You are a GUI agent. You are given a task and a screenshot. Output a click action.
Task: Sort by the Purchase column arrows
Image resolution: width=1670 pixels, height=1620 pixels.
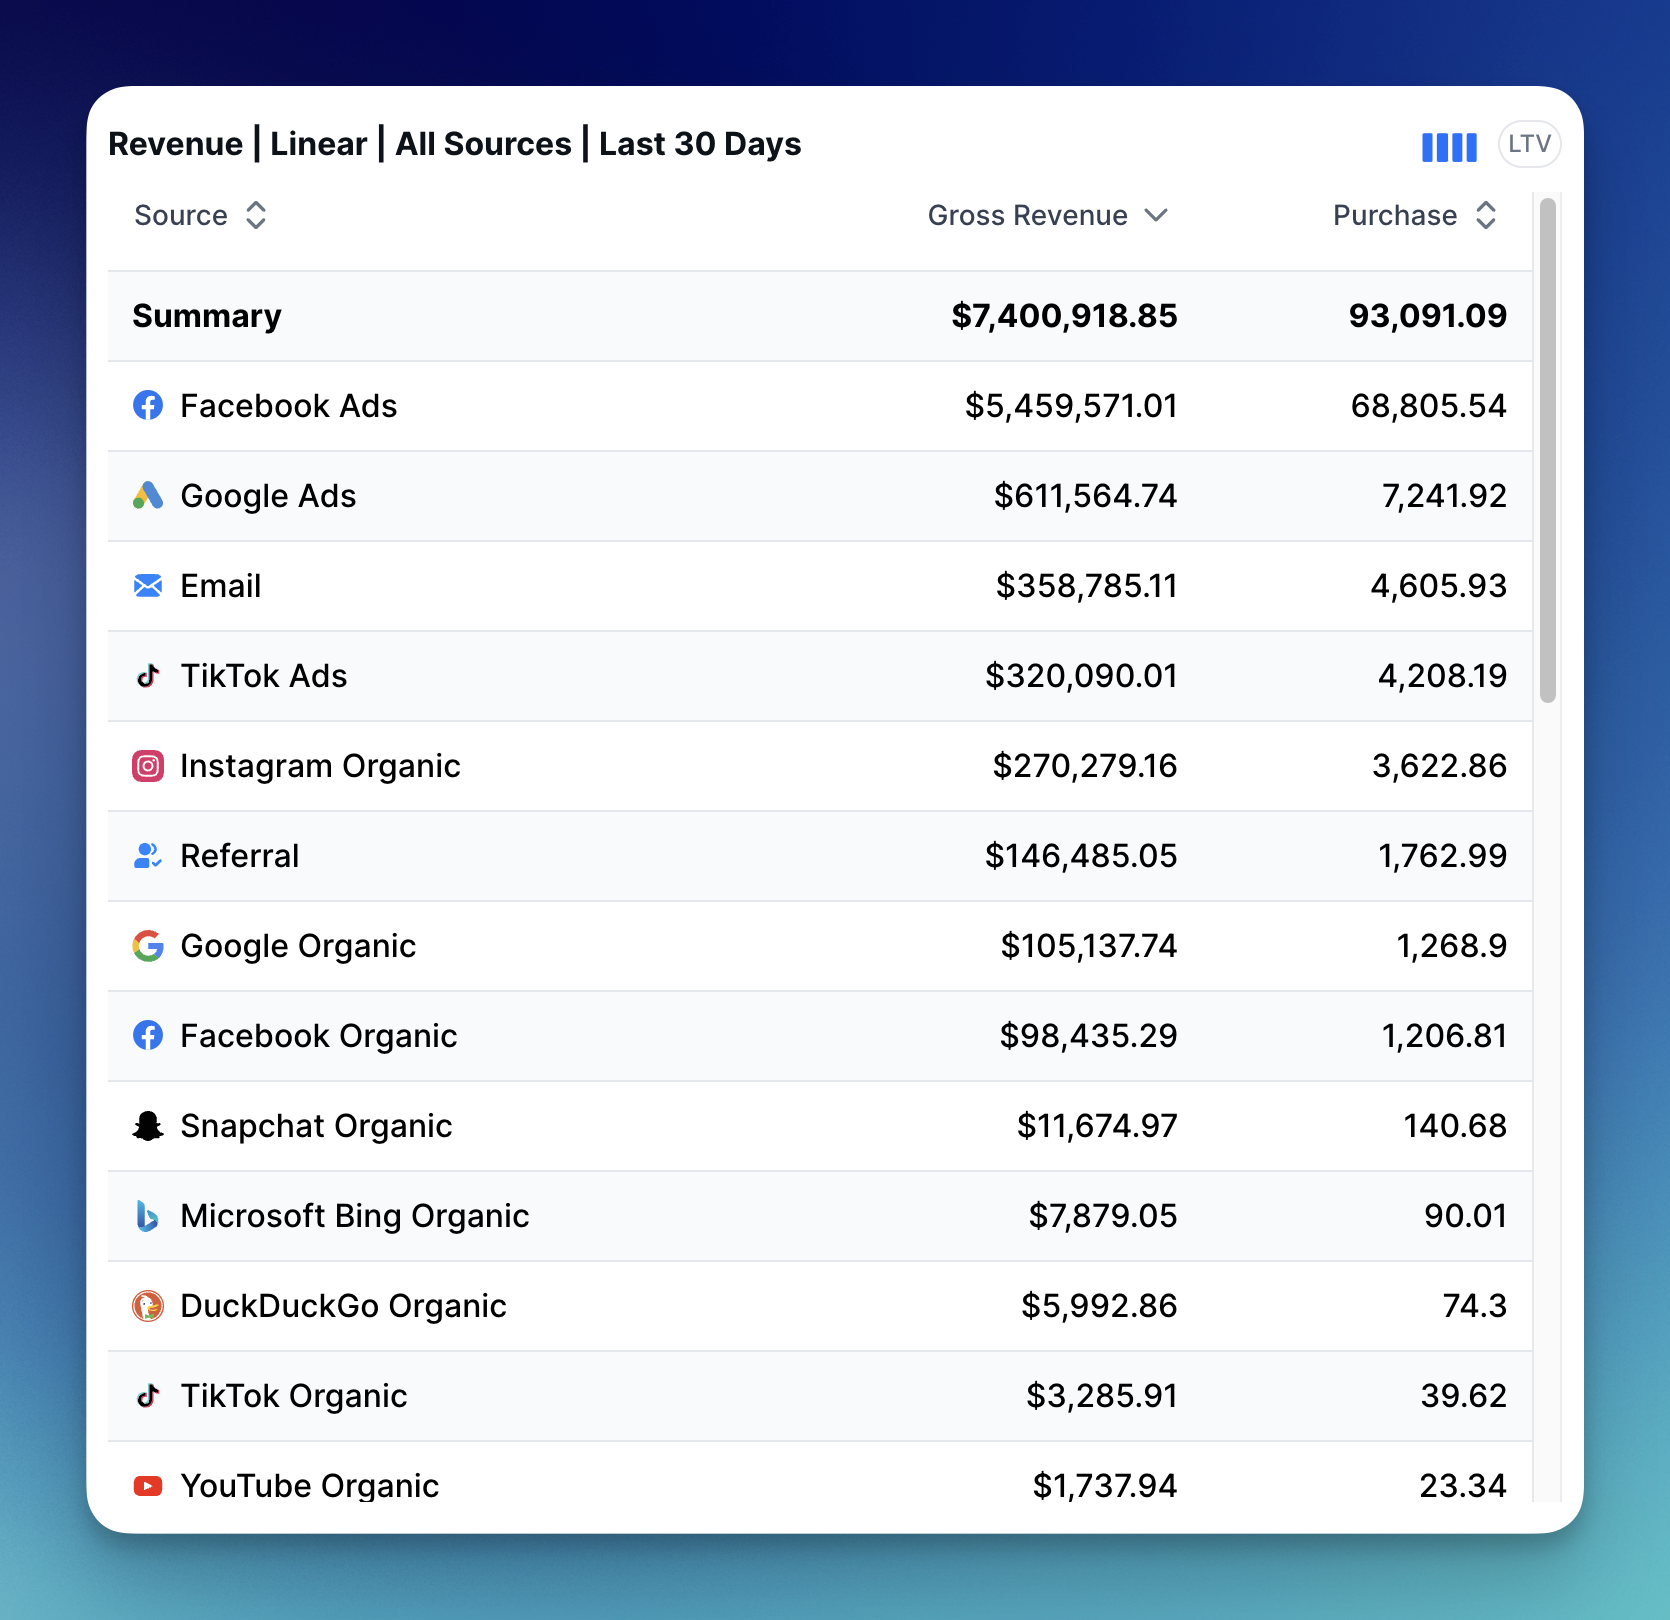[x=1486, y=215]
